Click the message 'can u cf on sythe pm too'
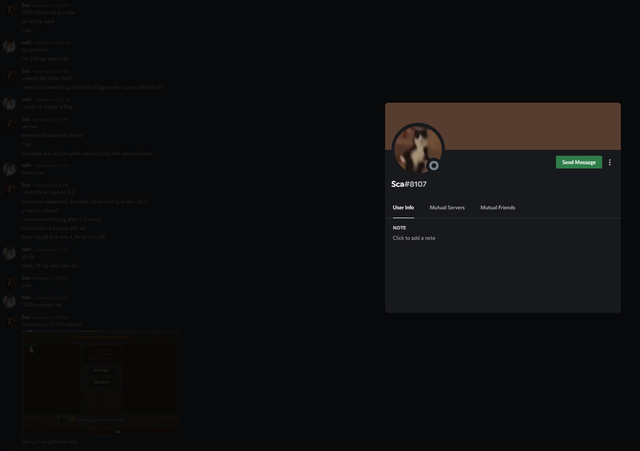Viewport: 640px width, 451px height. pos(49,442)
